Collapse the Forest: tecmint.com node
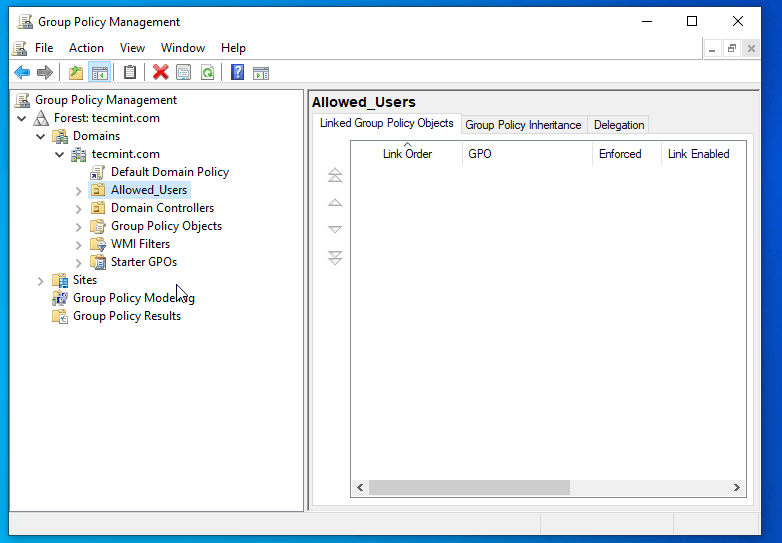782x543 pixels. (x=22, y=118)
